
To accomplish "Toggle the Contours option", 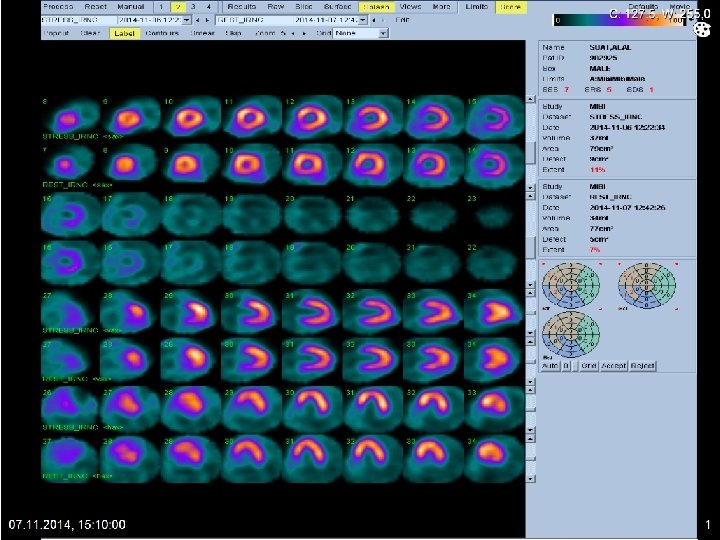I will (x=162, y=33).
